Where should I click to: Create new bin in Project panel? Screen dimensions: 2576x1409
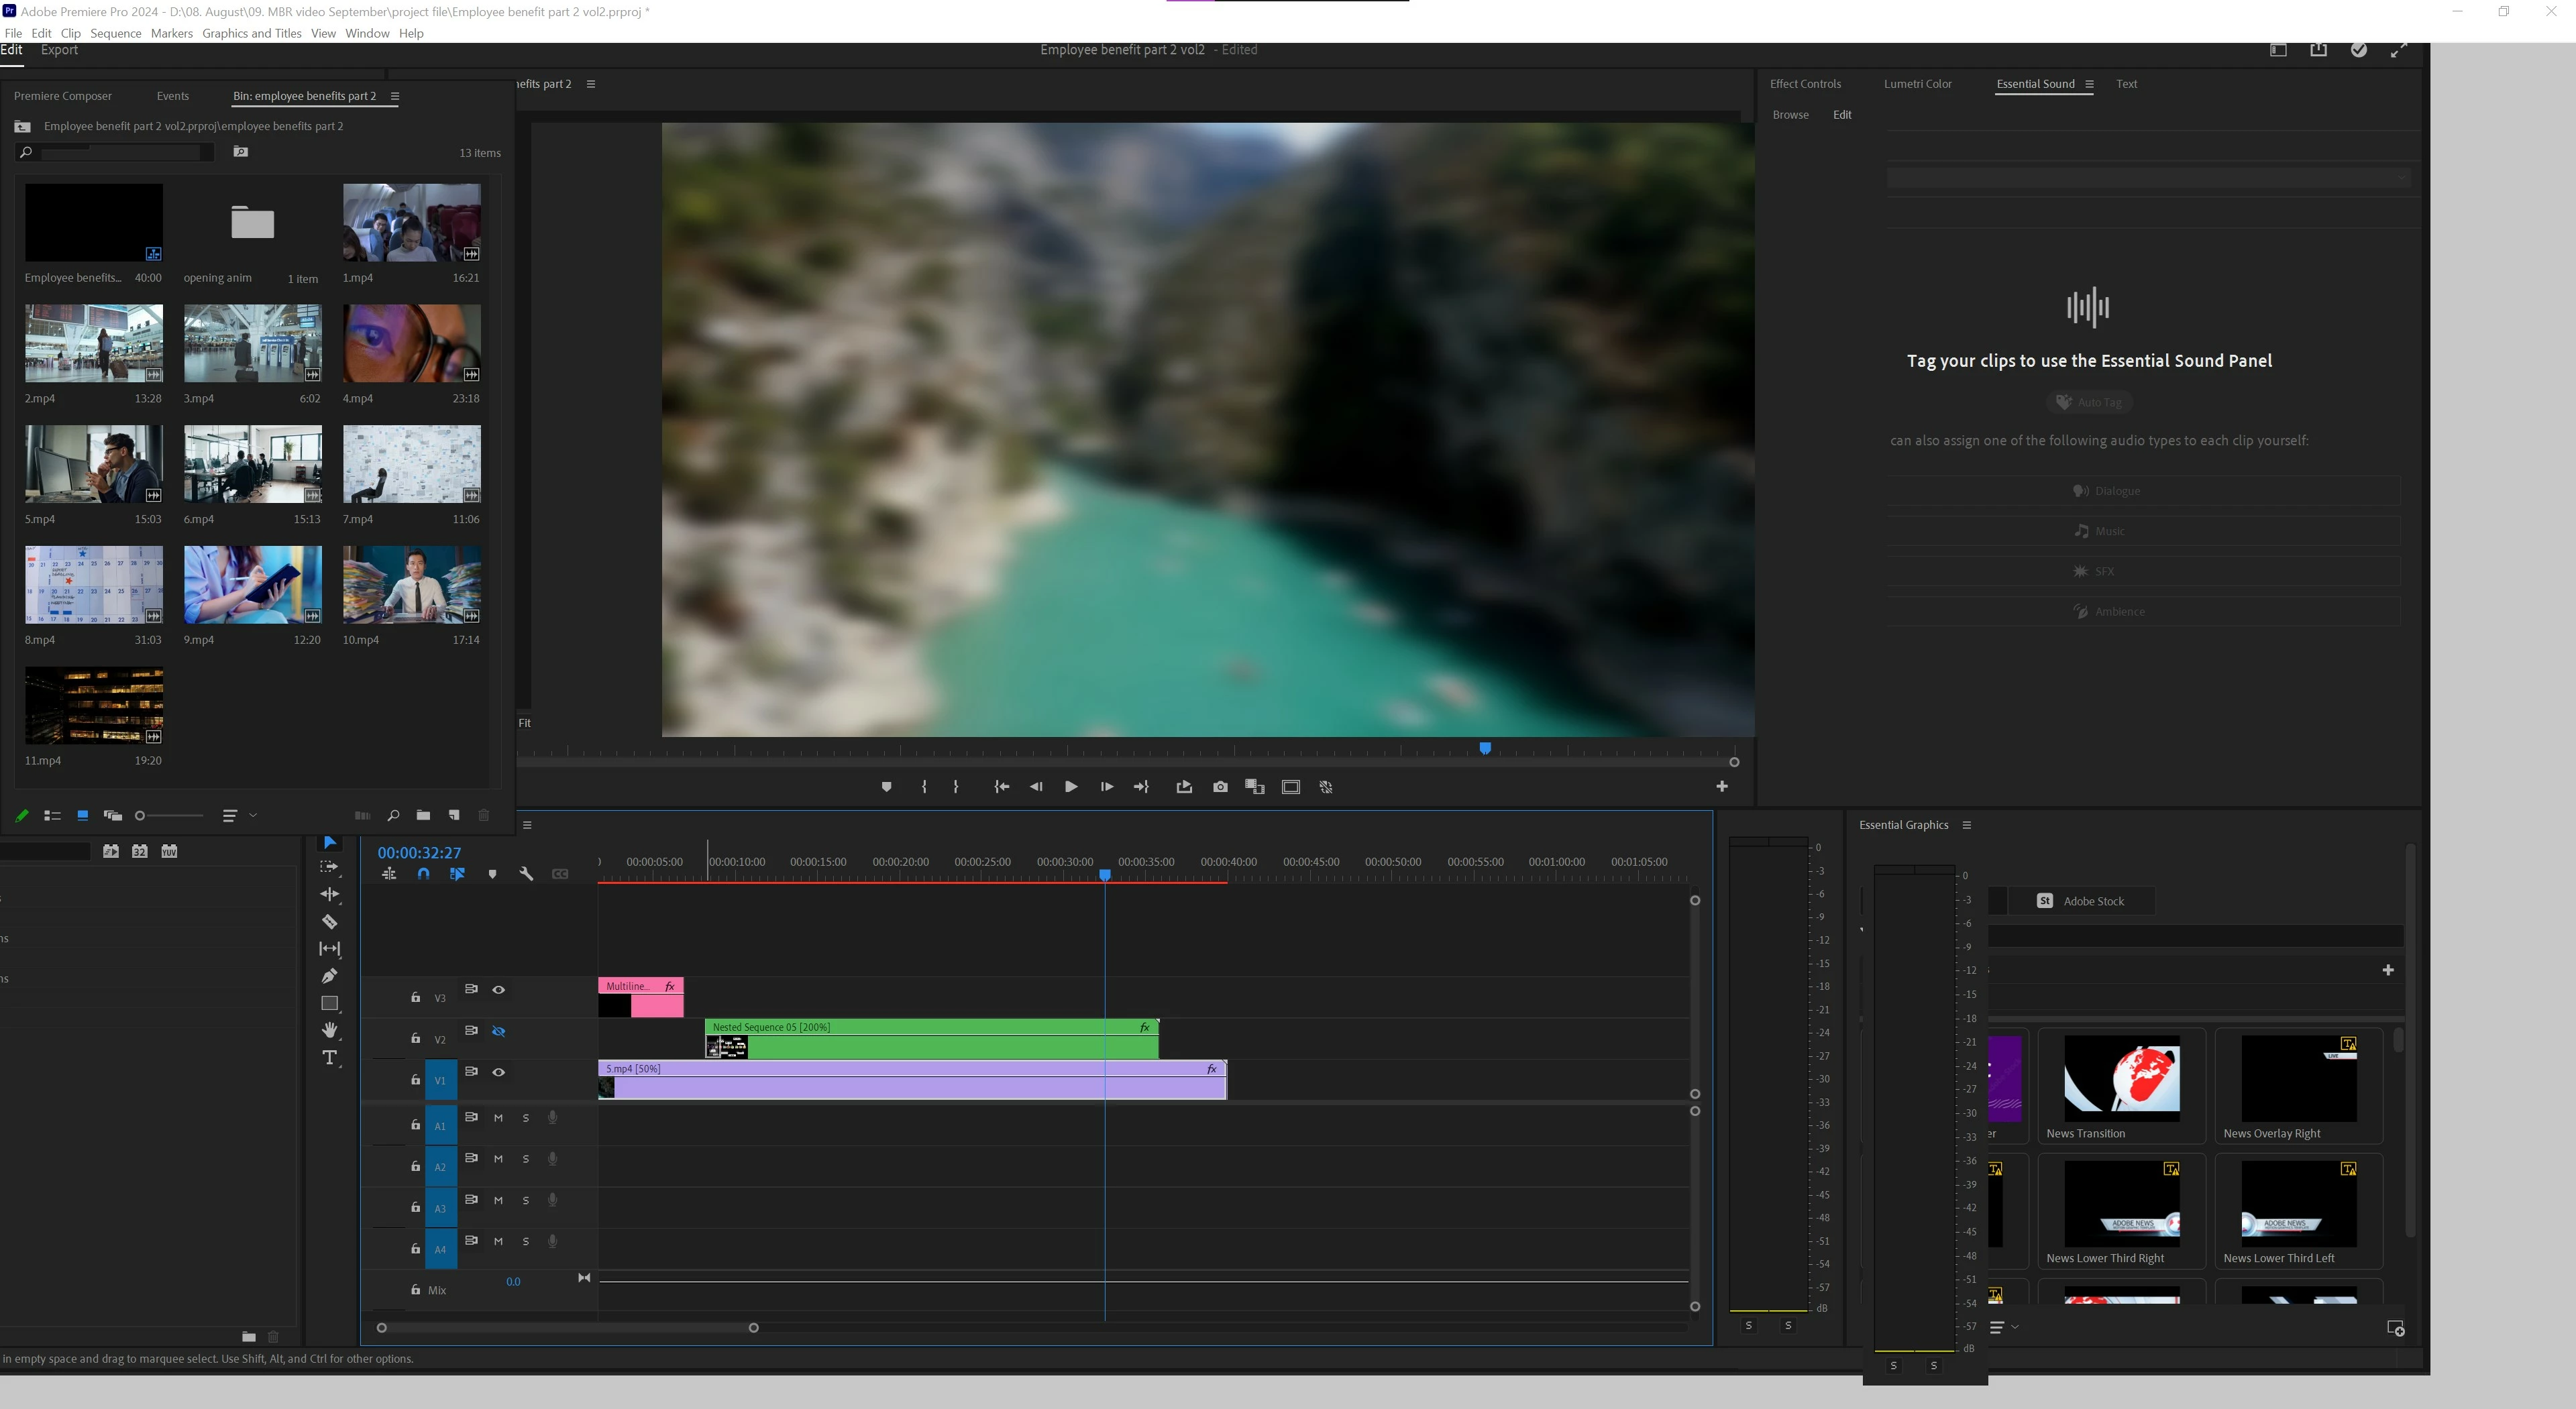point(423,816)
